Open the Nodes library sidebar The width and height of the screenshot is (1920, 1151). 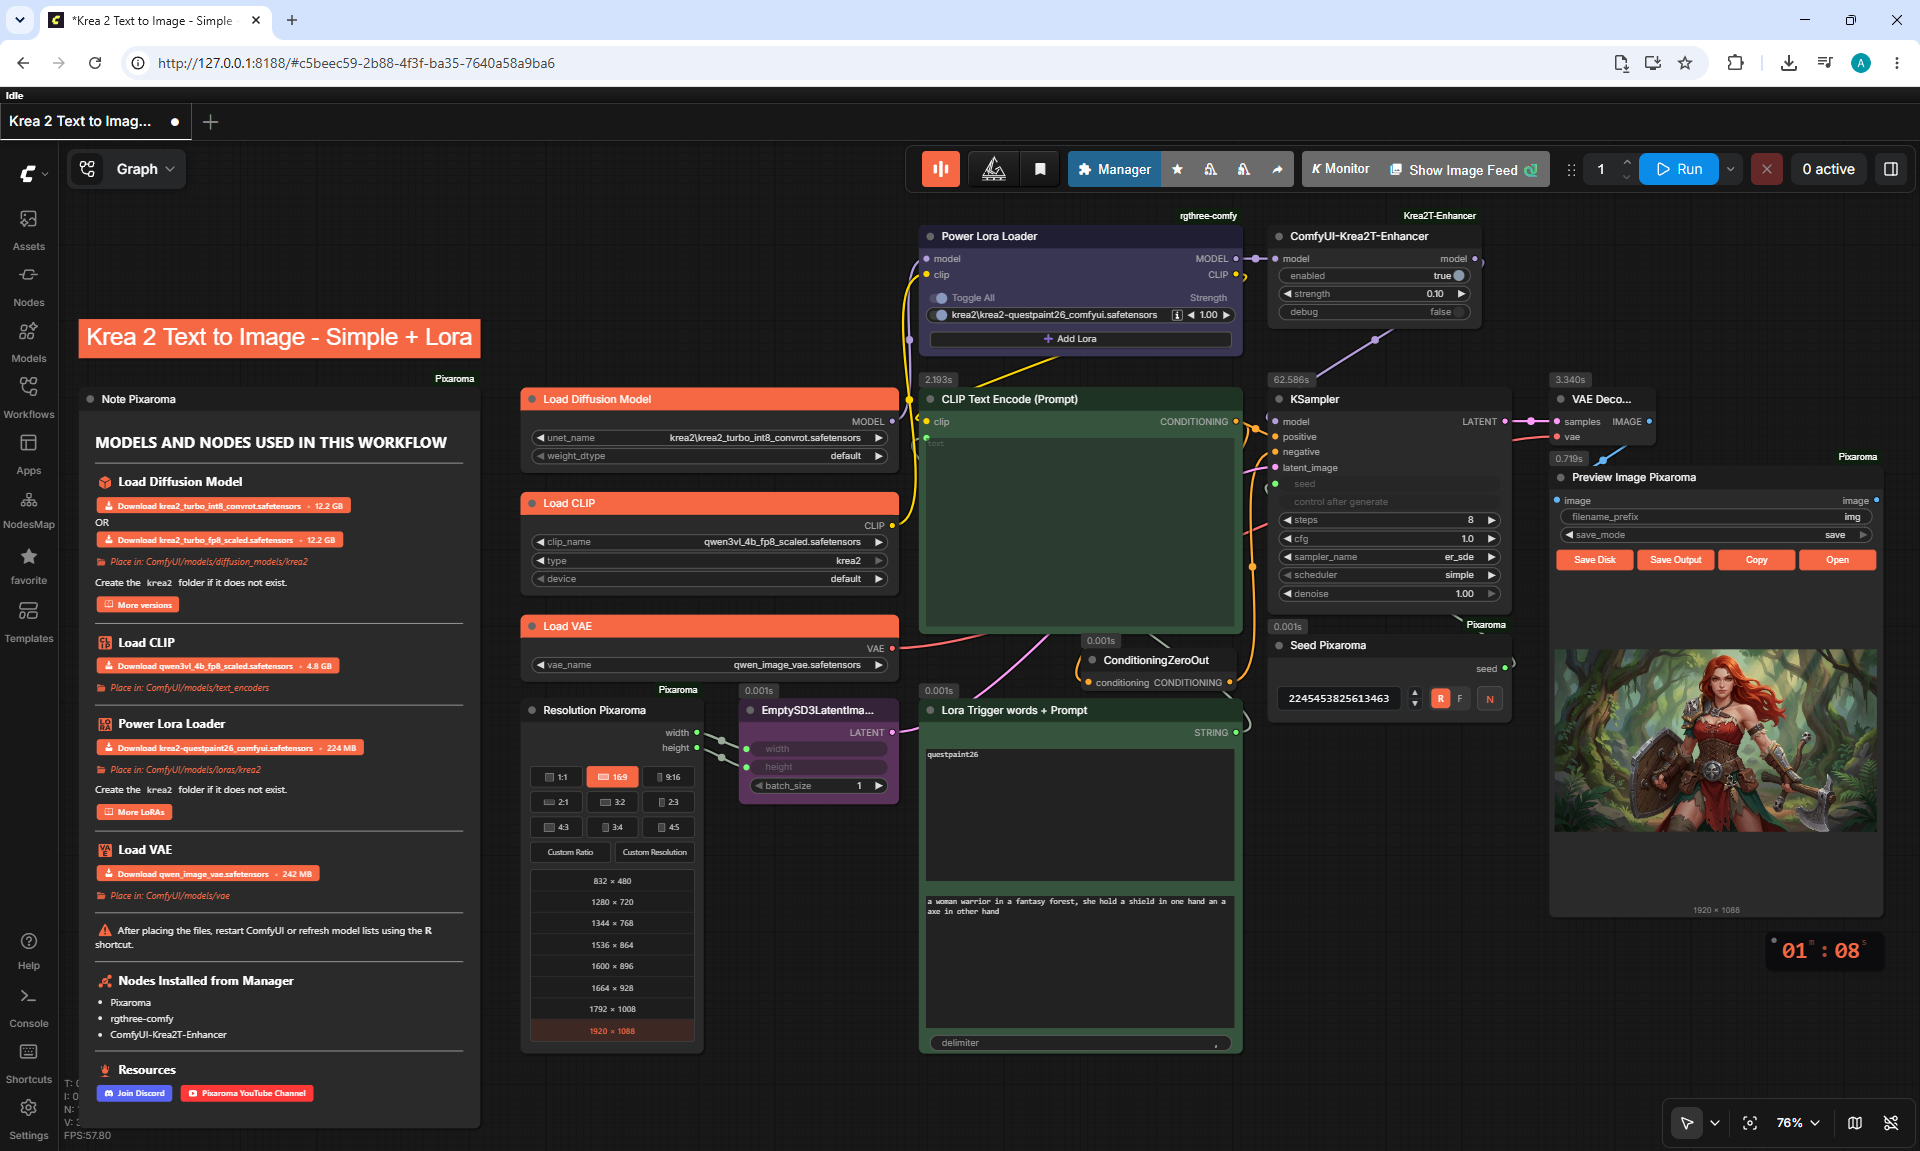coord(29,285)
